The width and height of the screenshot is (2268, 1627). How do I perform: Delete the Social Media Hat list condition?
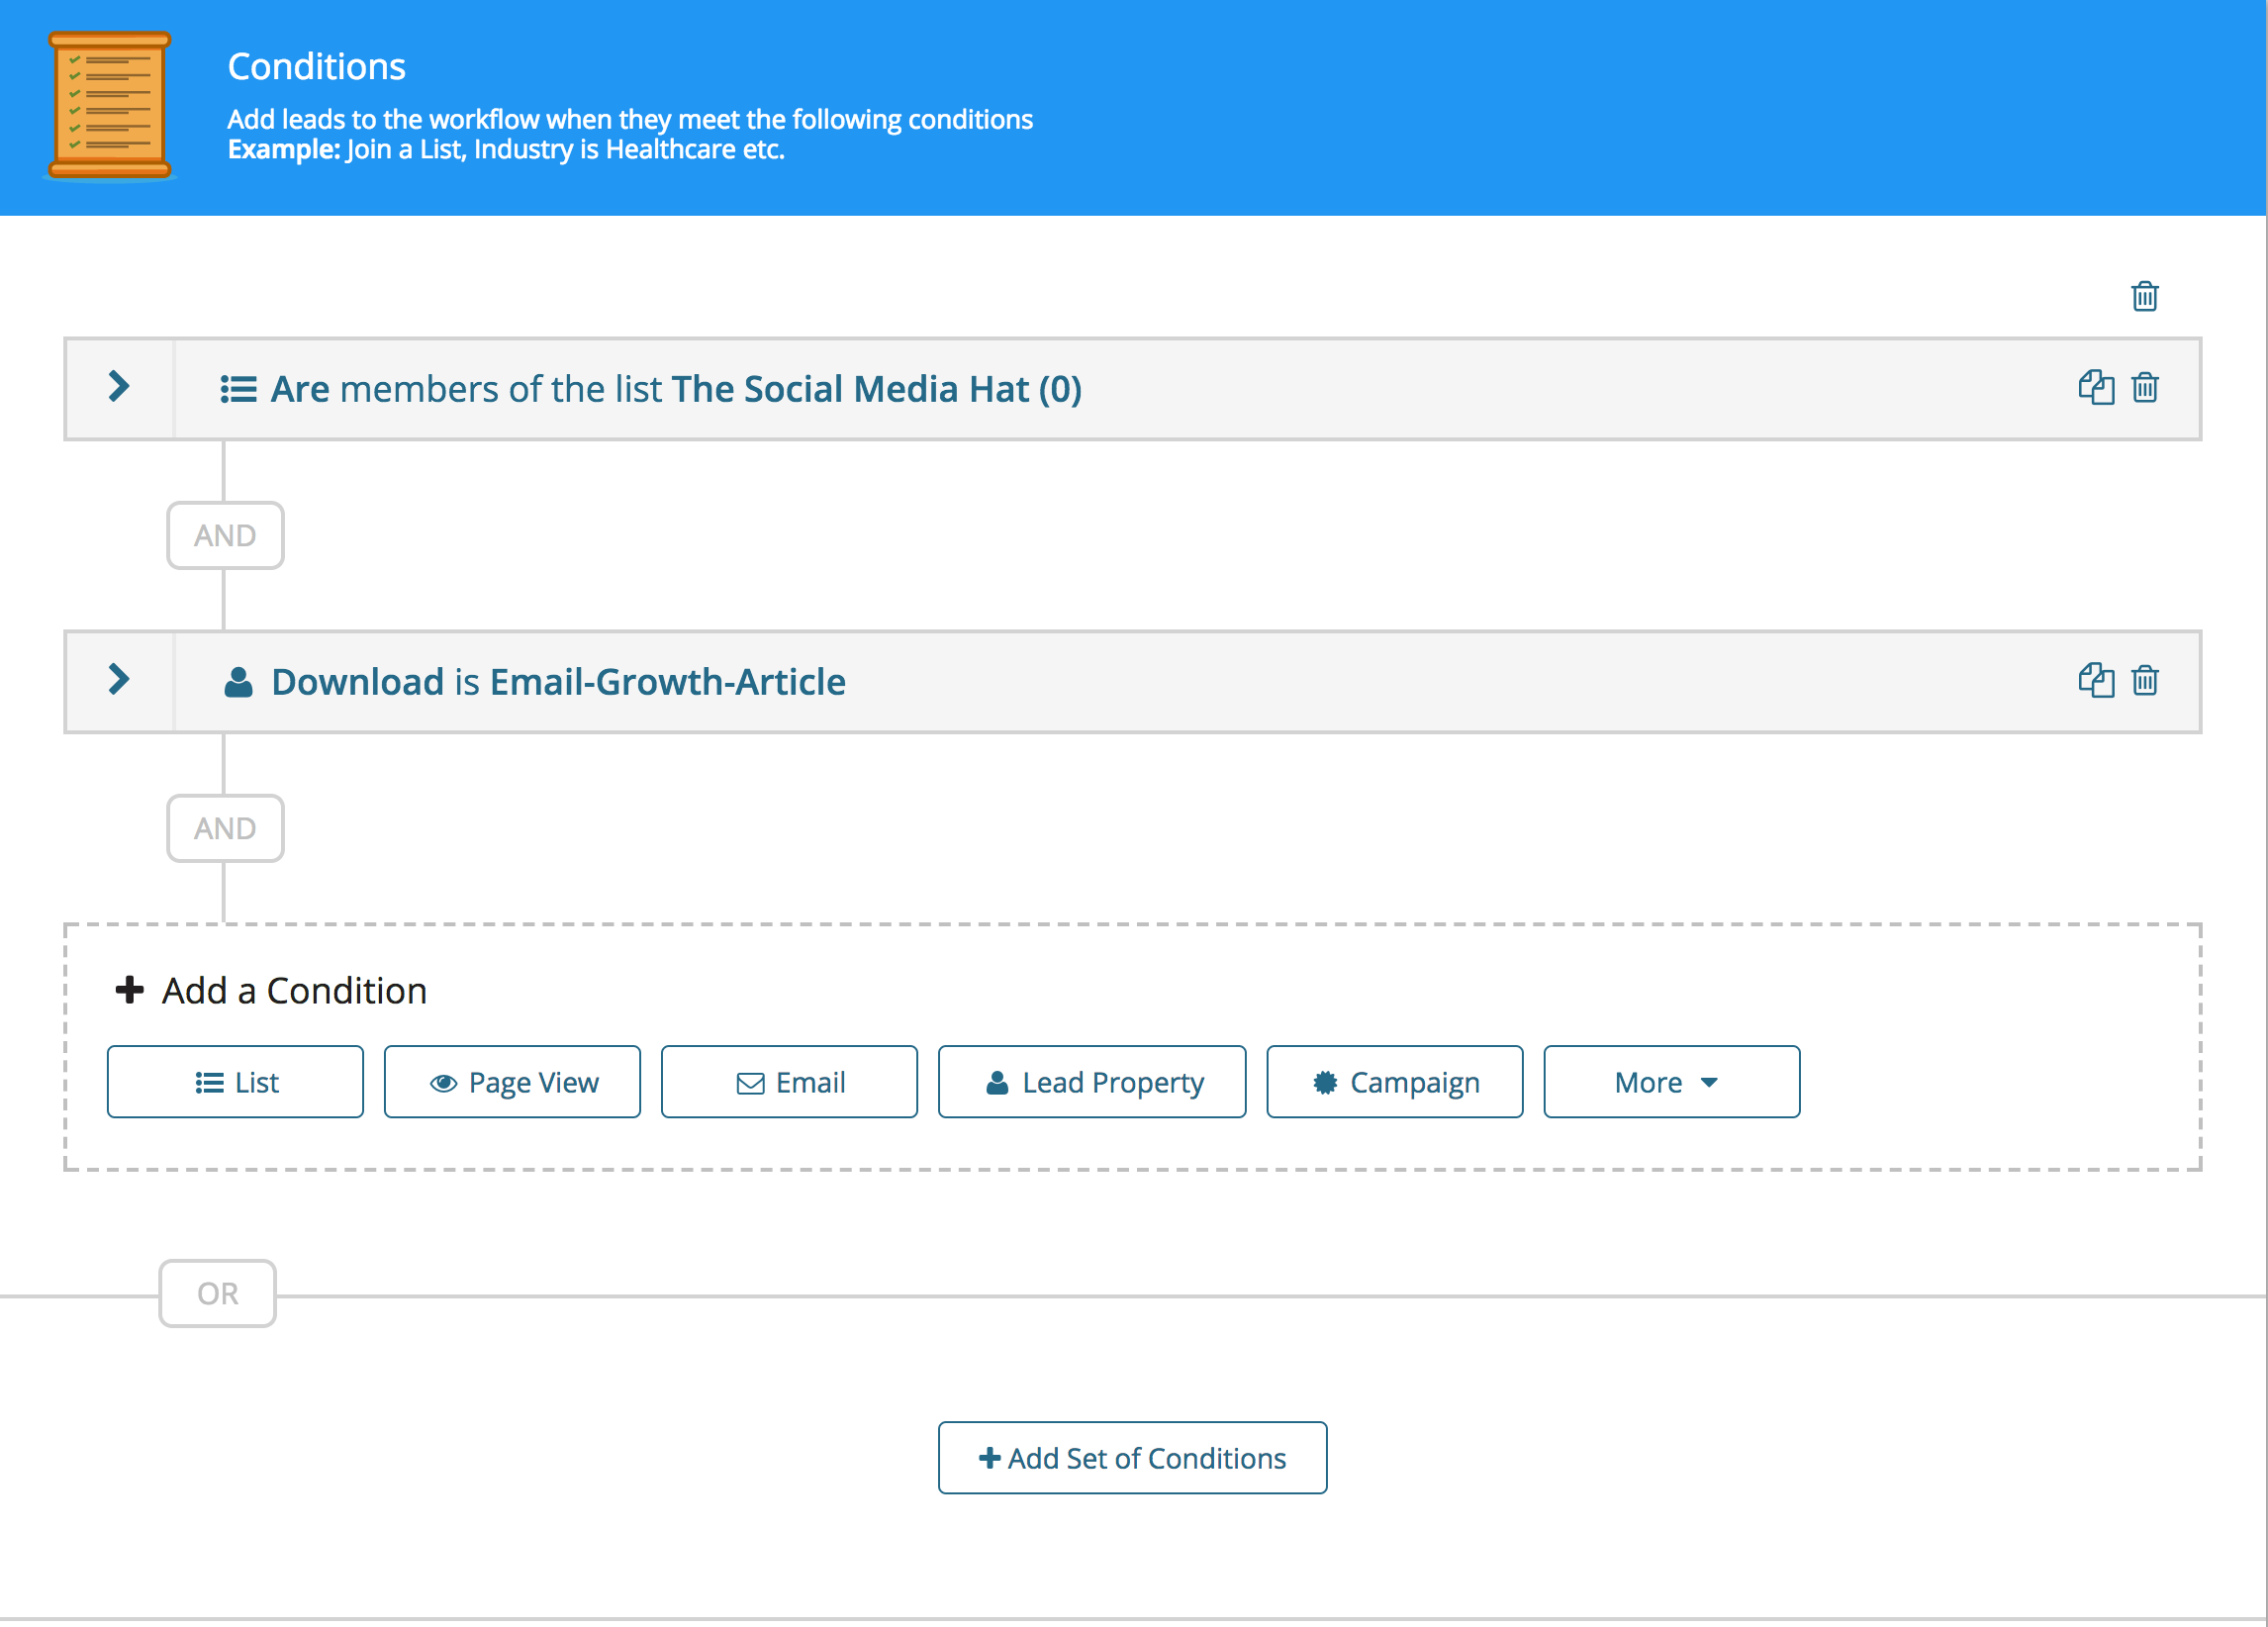[x=2144, y=387]
